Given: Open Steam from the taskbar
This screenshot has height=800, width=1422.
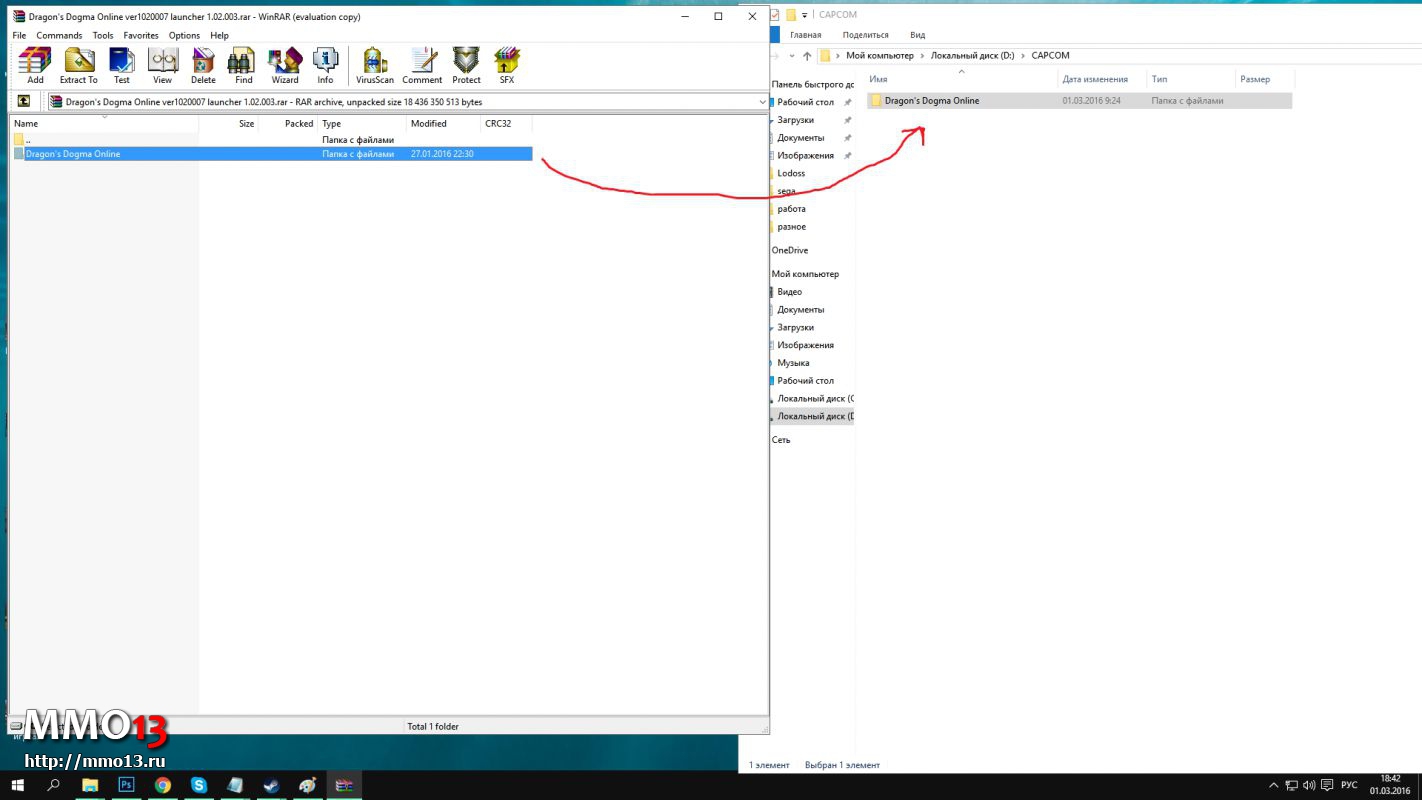Looking at the screenshot, I should (x=271, y=785).
